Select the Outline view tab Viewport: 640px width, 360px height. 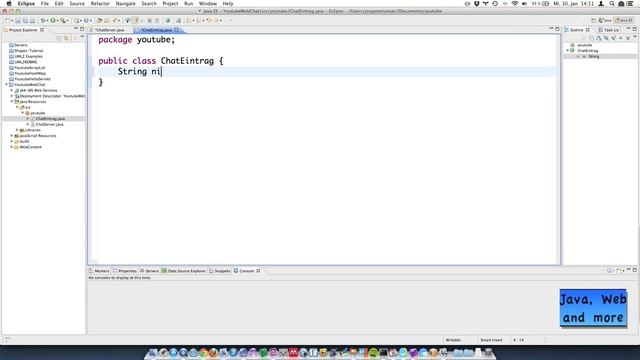click(577, 30)
